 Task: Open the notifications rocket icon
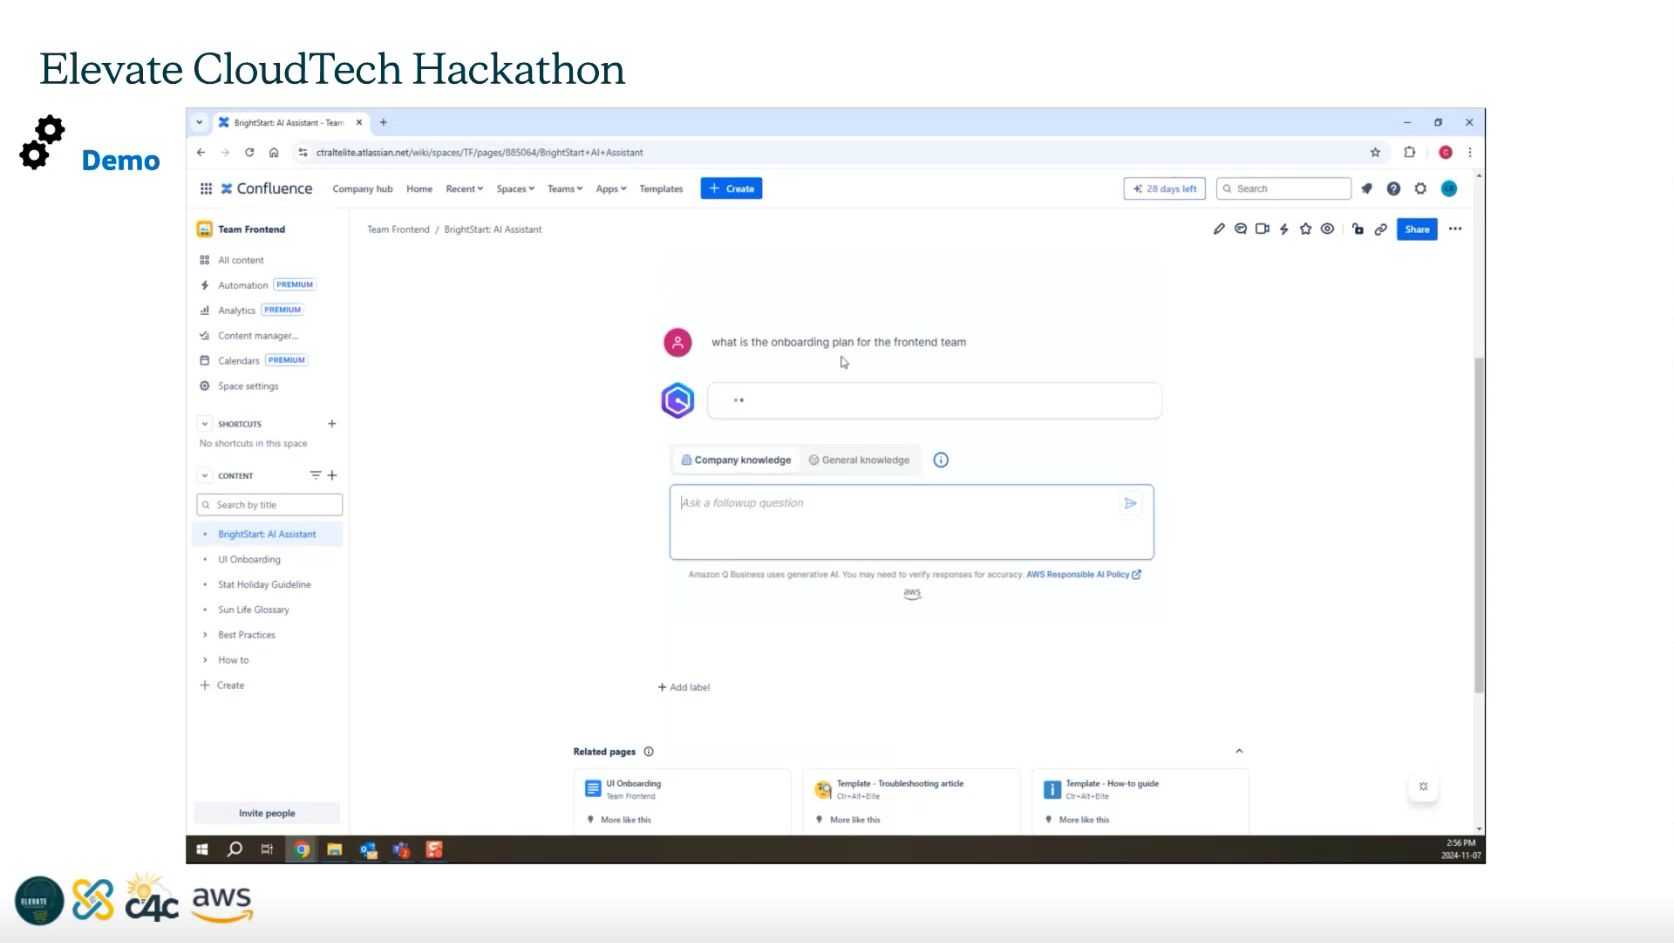point(1367,188)
